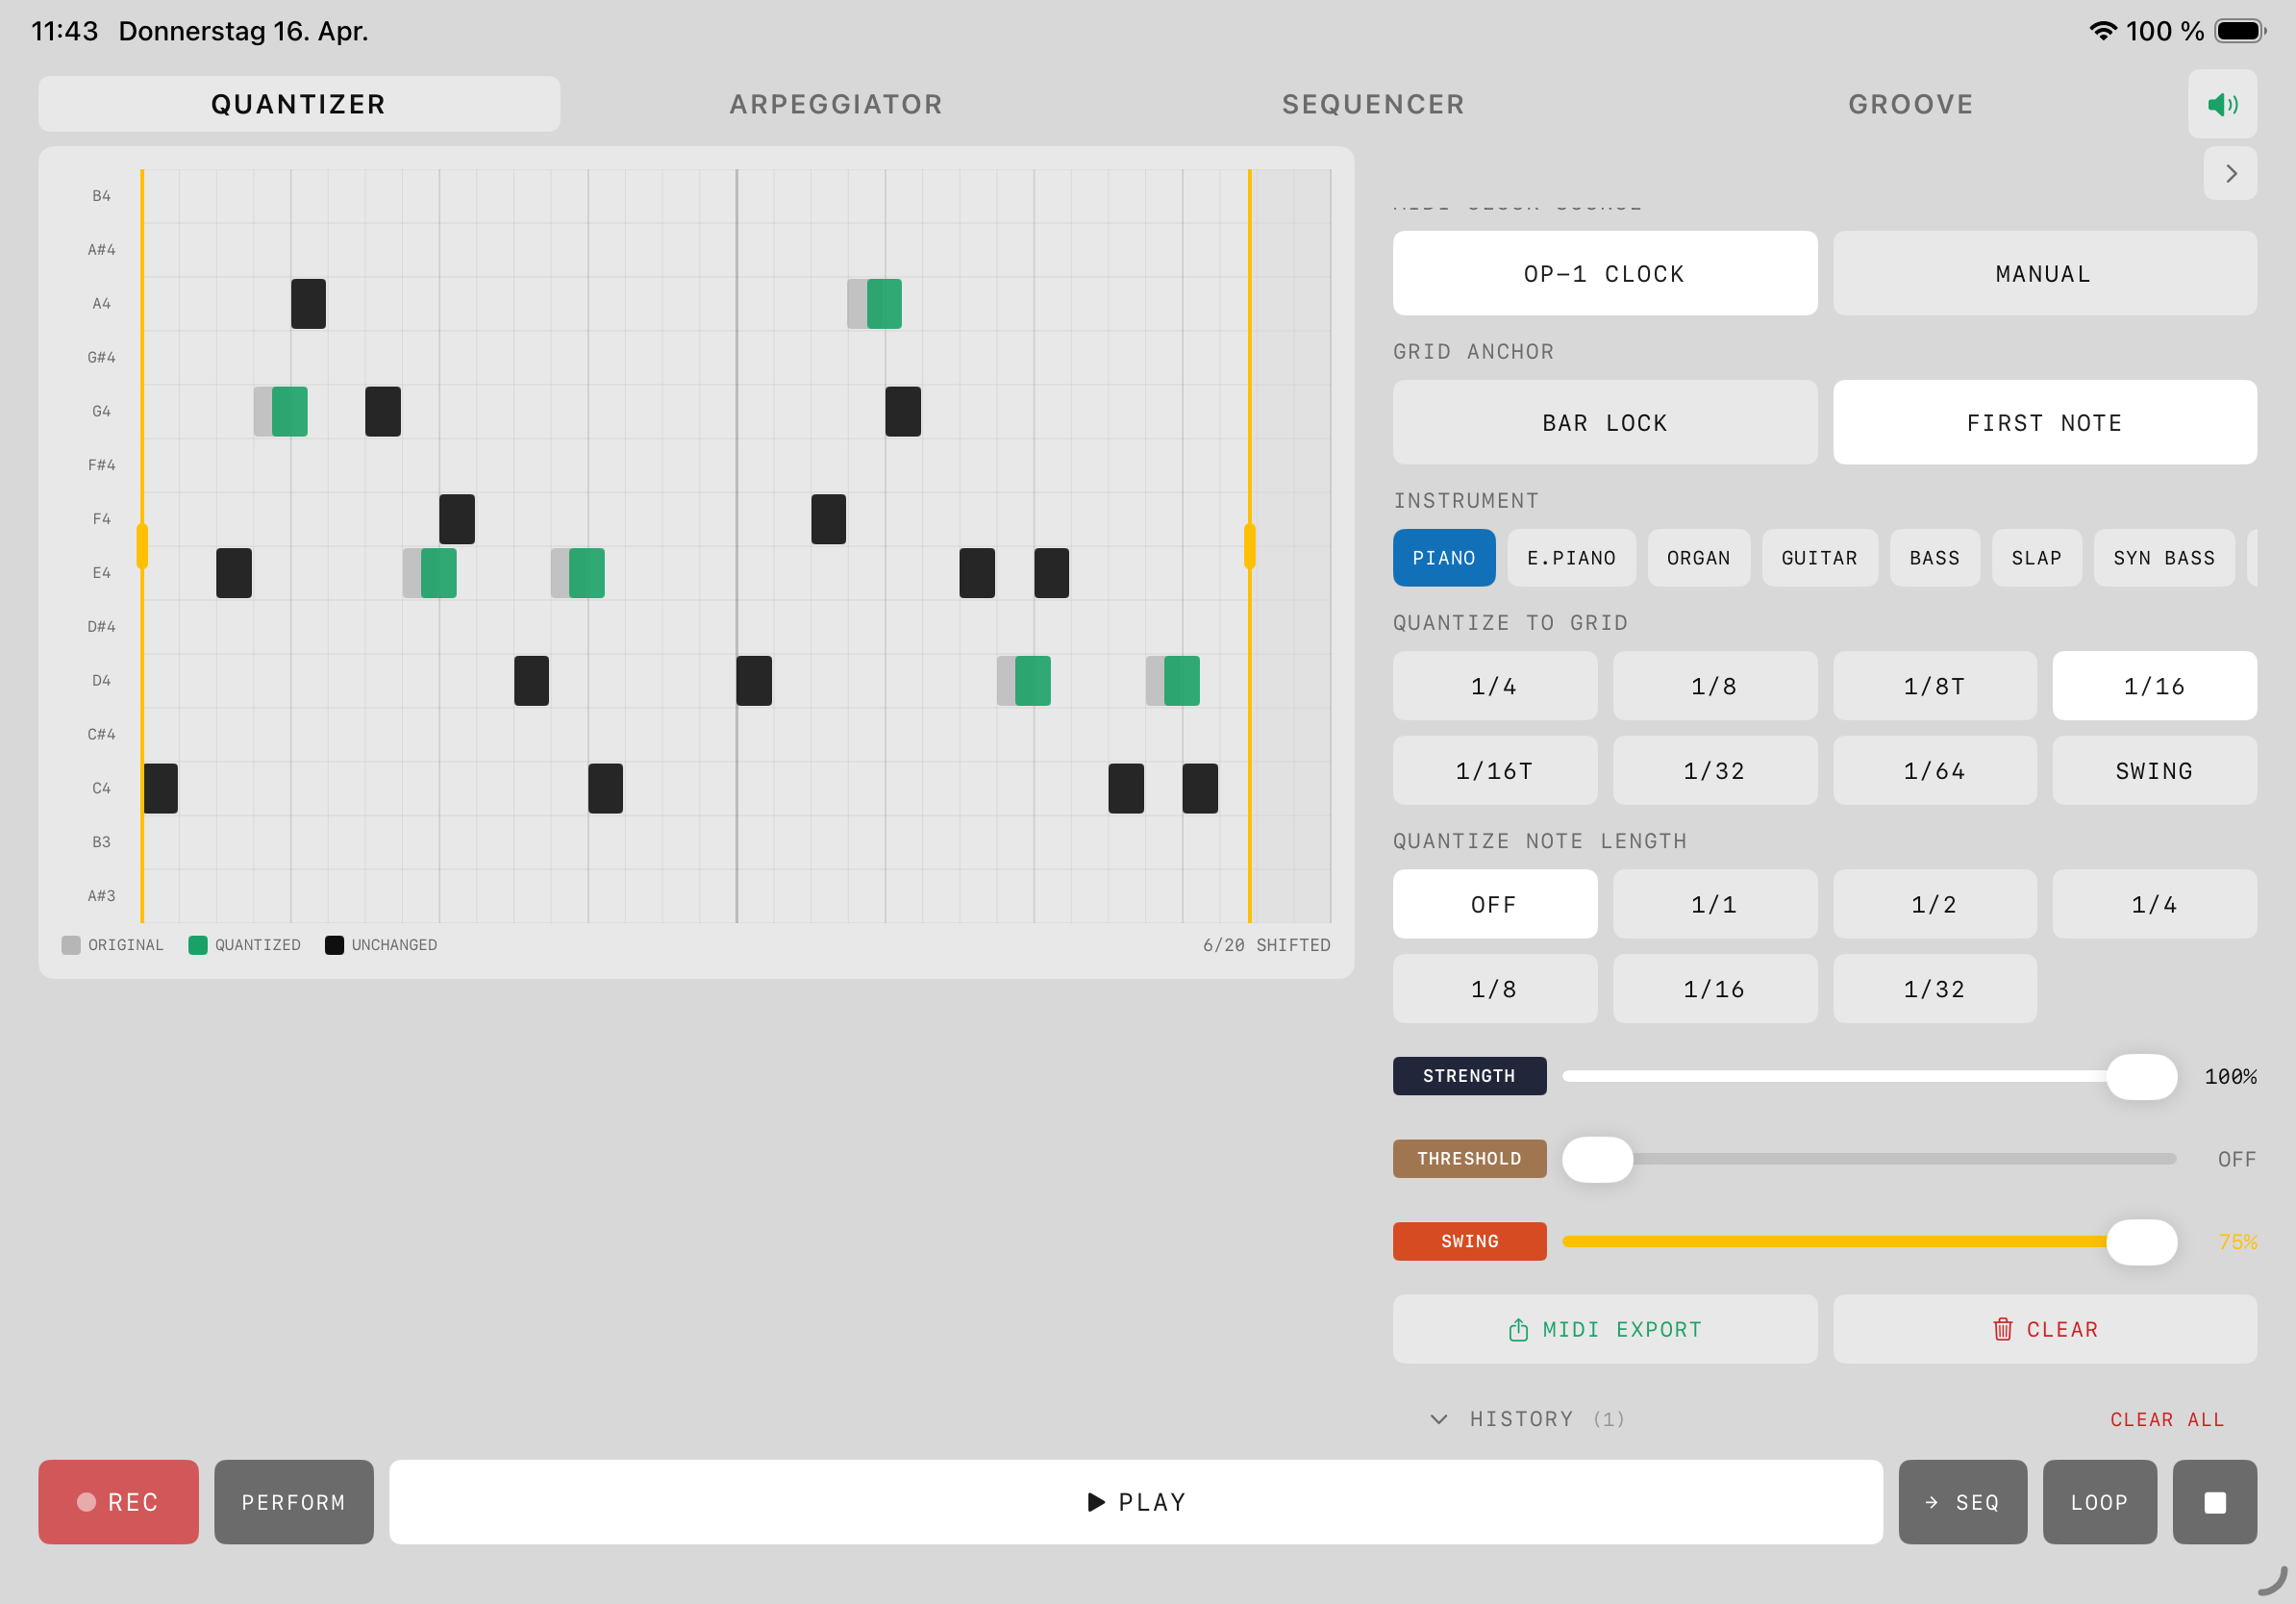Activate PERFORM mode
Screen dimensions: 2296x1604
293,1501
